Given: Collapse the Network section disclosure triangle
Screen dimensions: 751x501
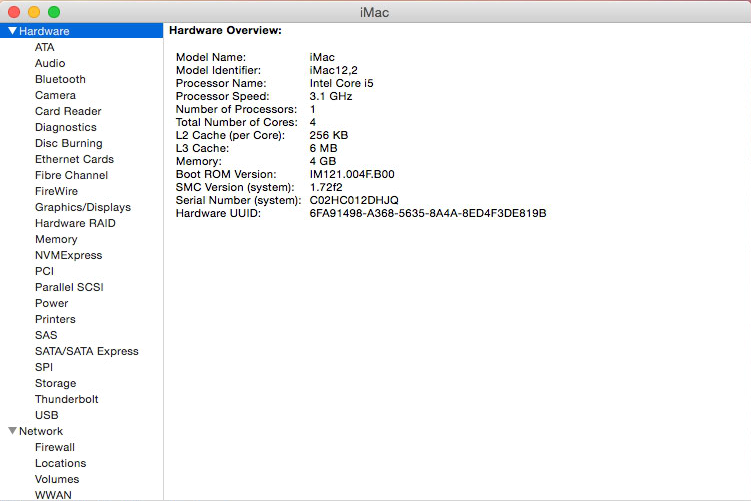Looking at the screenshot, I should coord(12,431).
